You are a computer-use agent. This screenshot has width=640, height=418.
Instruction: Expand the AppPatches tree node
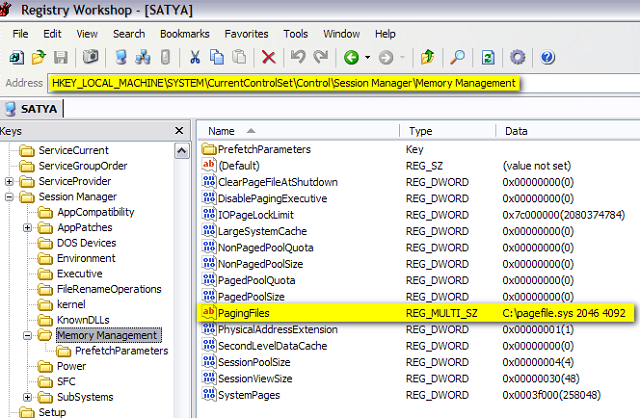click(27, 227)
